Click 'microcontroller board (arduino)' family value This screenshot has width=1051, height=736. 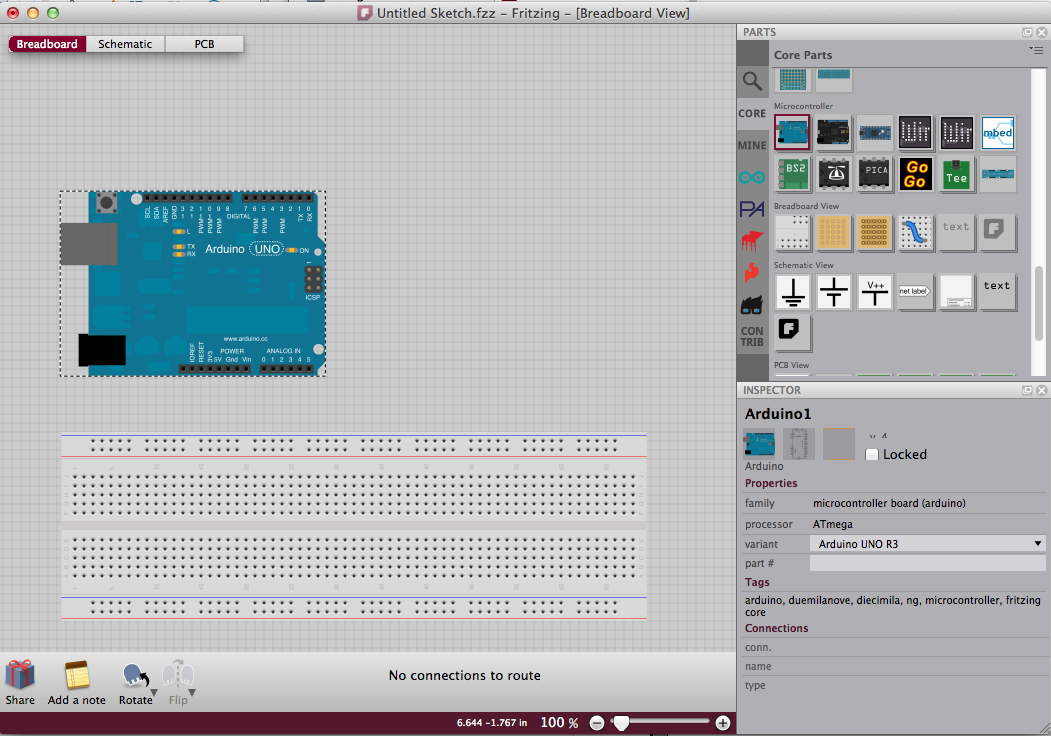889,503
